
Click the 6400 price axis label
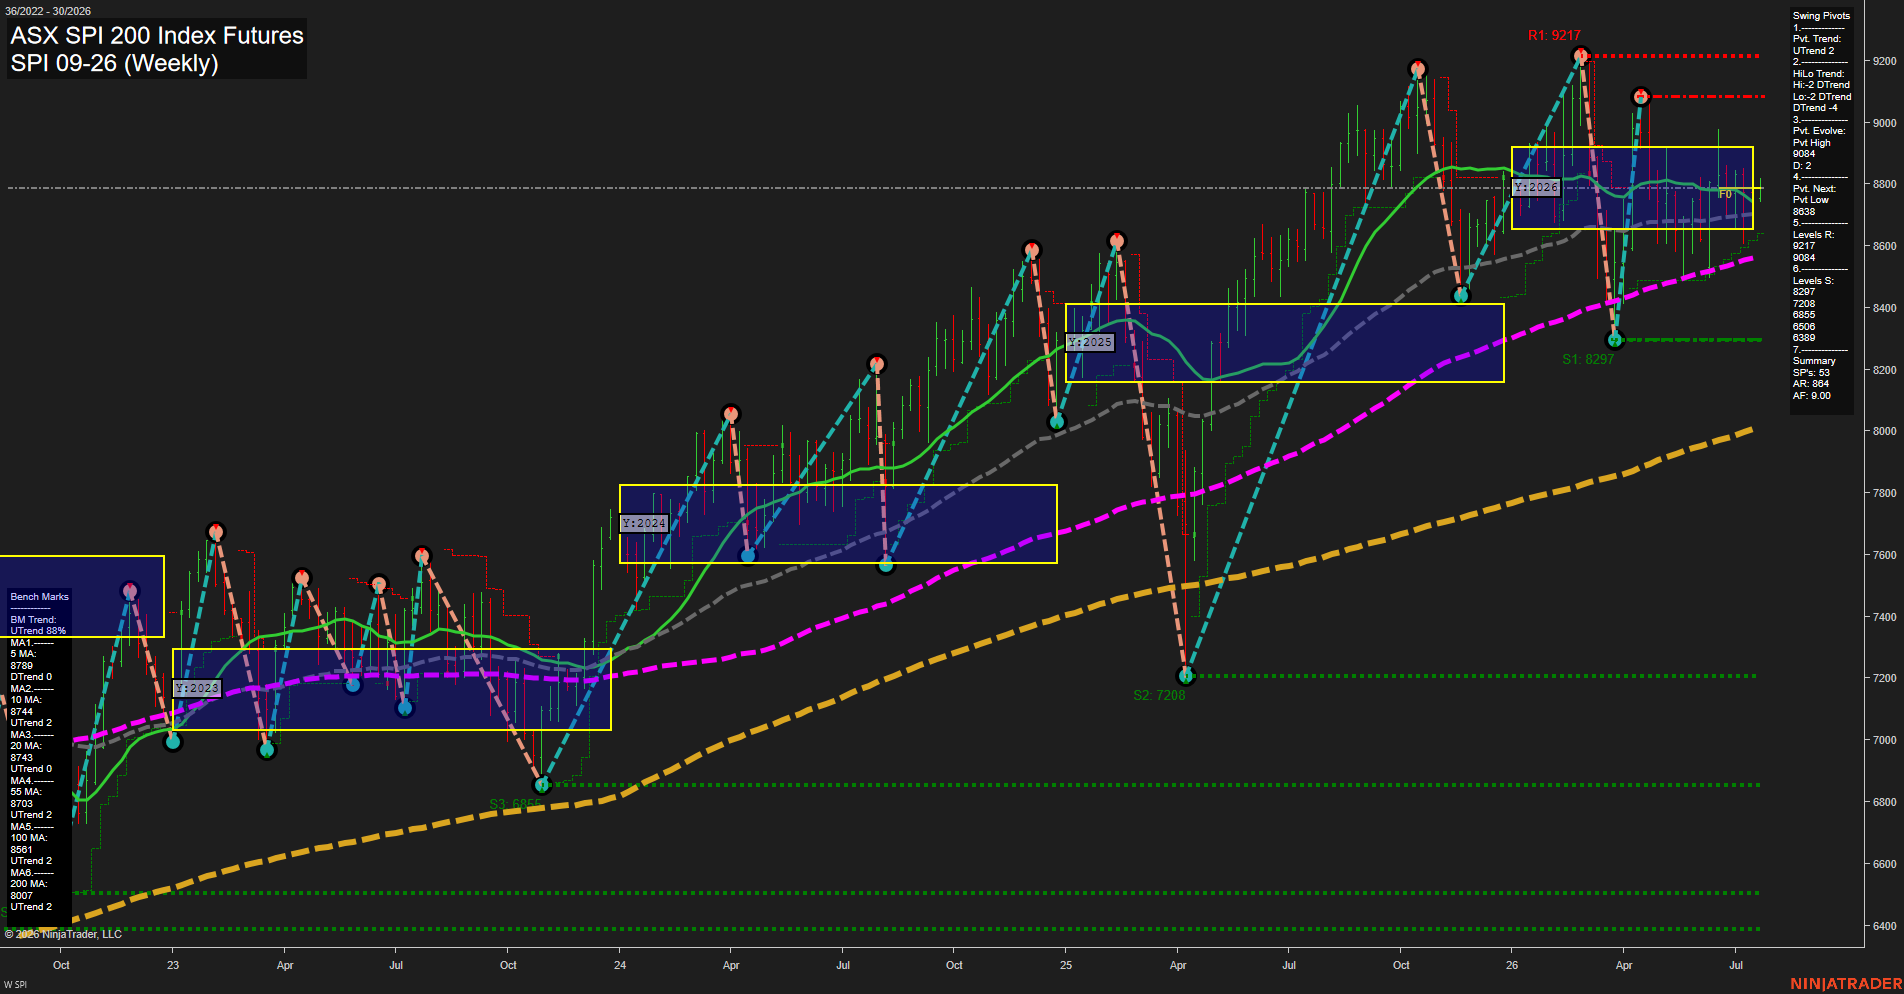pyautogui.click(x=1884, y=926)
